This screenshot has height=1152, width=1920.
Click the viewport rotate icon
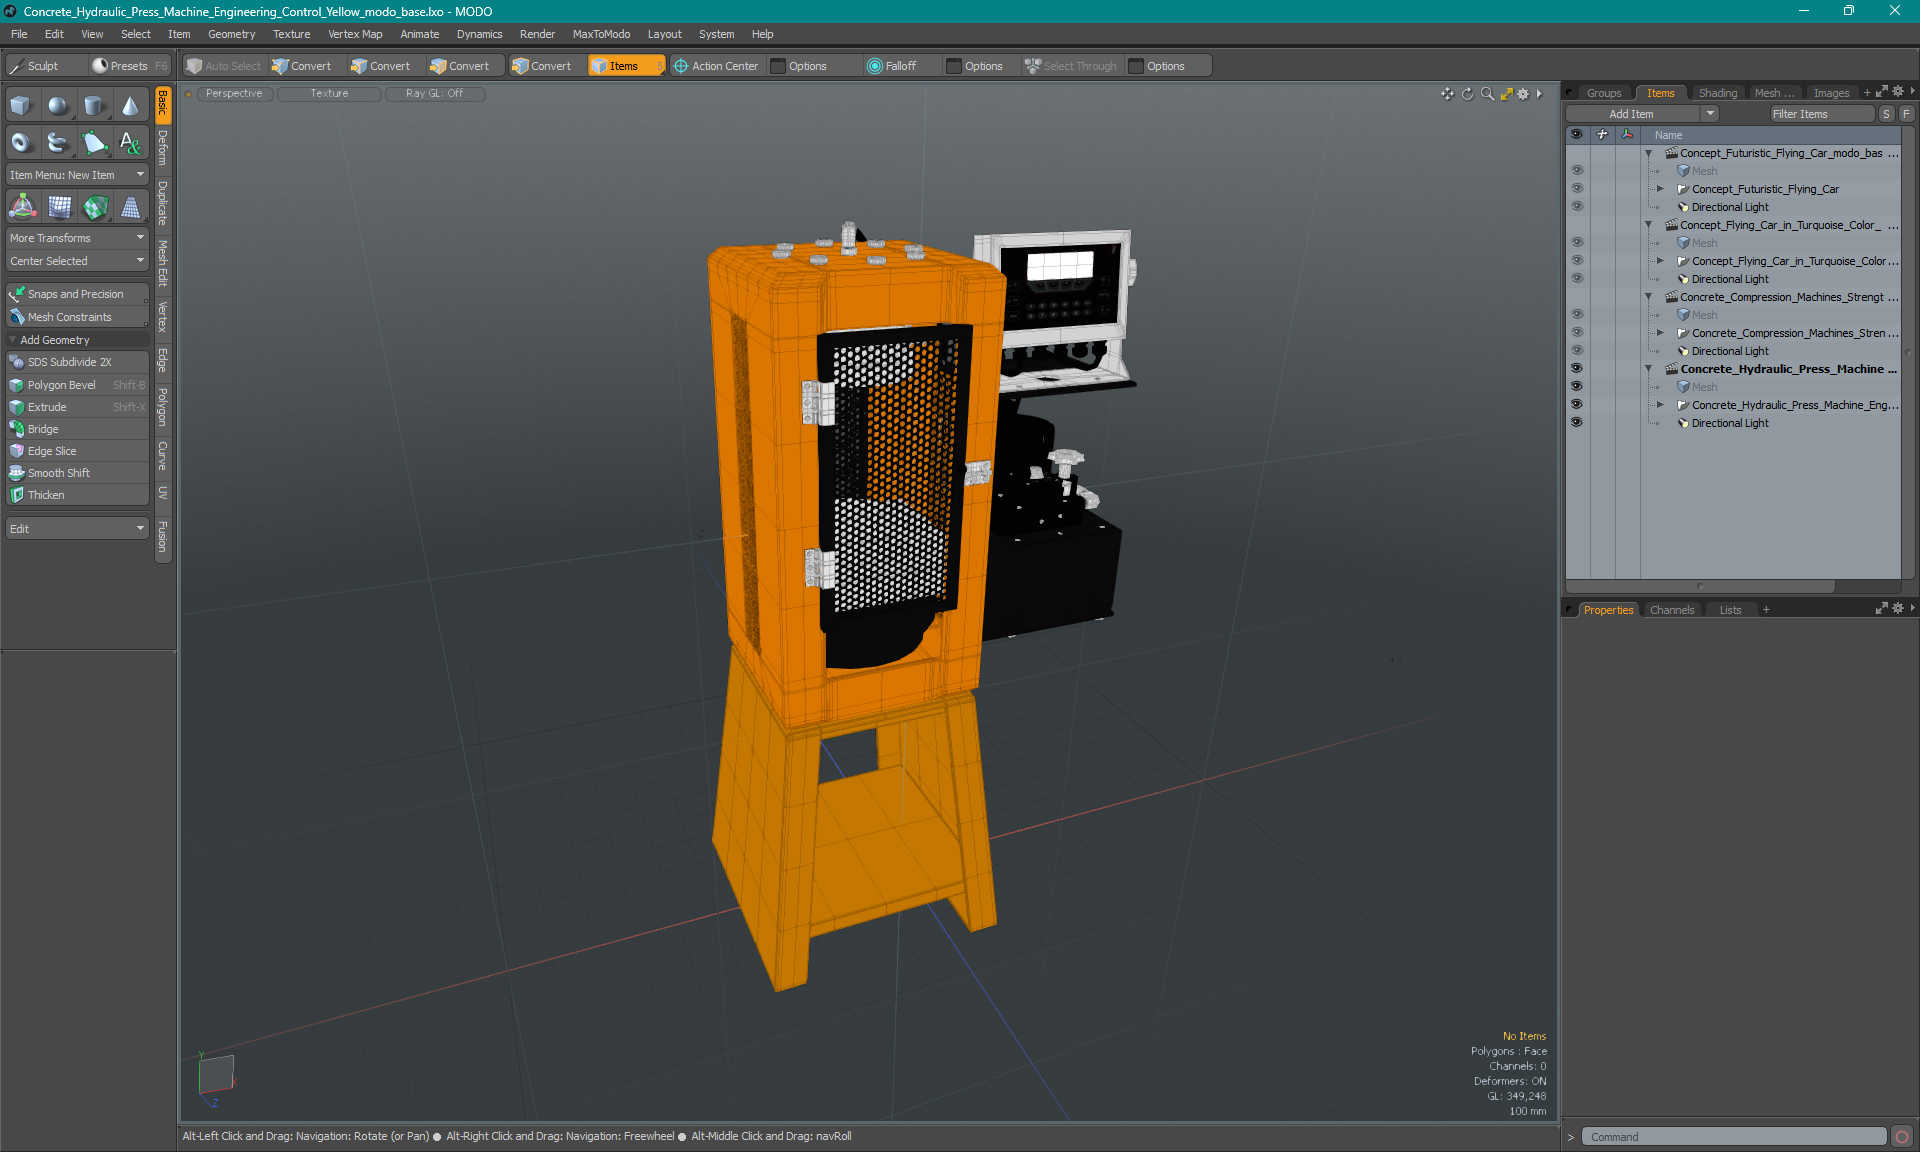[1467, 94]
